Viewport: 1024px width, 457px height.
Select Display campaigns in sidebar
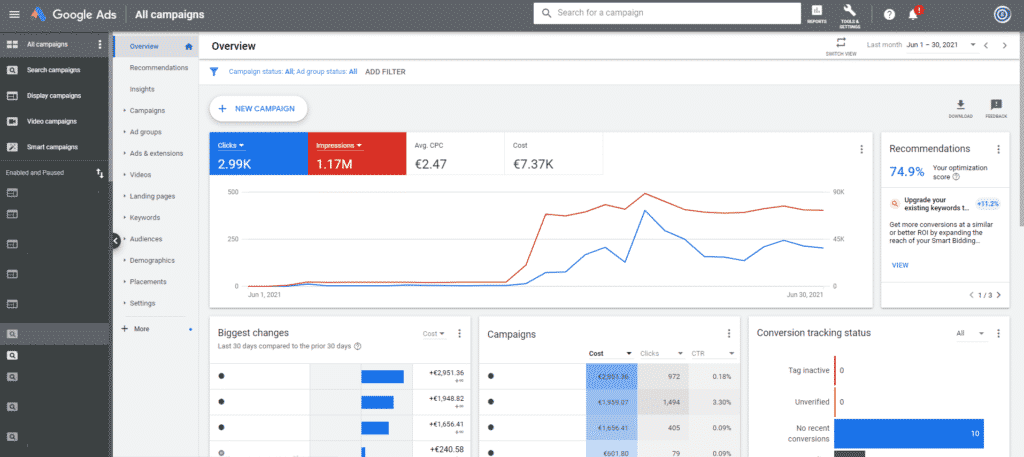54,95
